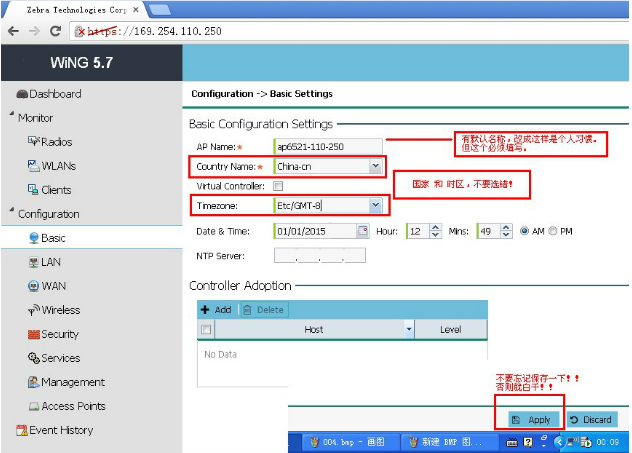Collapse the Configuration tree section

point(12,210)
